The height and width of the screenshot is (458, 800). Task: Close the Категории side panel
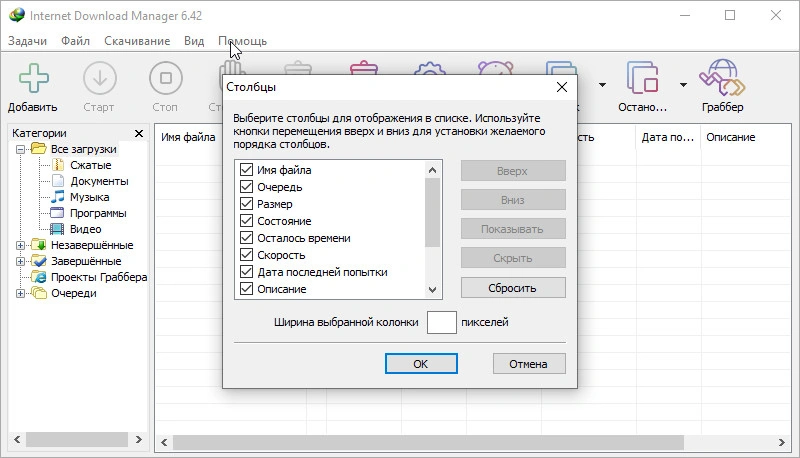138,133
